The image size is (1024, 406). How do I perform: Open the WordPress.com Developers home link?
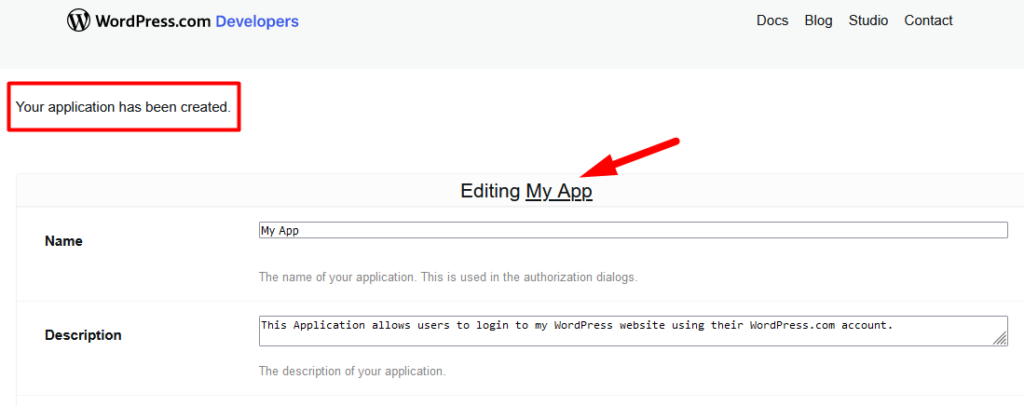coord(183,21)
